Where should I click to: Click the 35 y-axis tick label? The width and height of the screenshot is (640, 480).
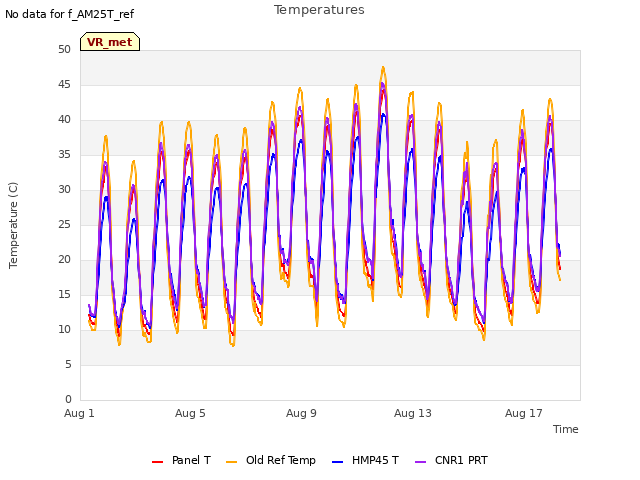click(64, 155)
